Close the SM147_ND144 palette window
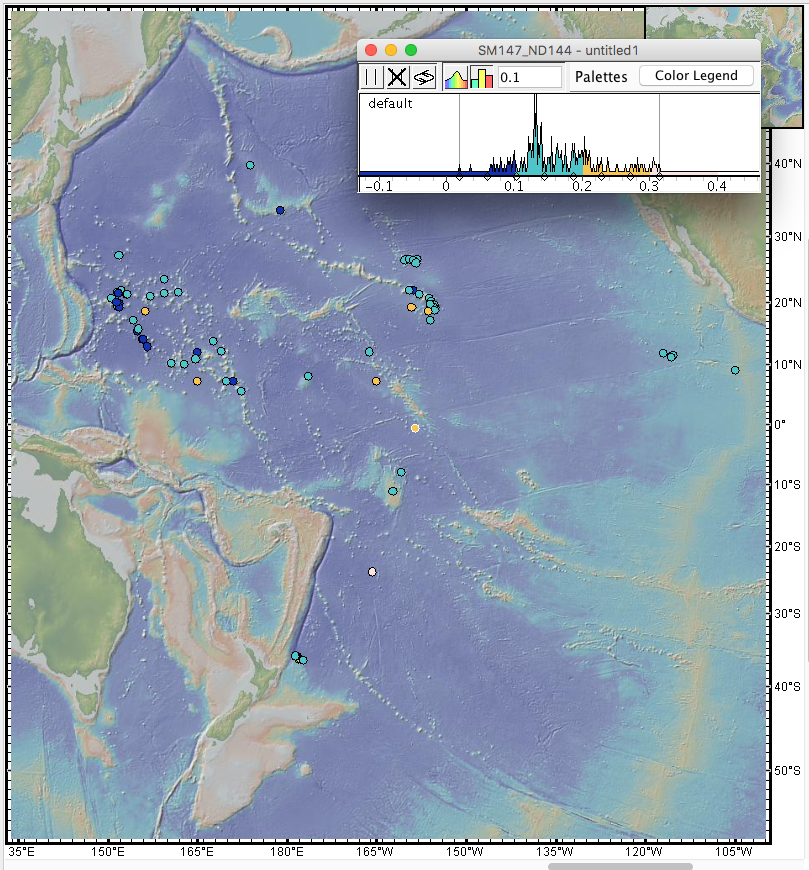This screenshot has height=870, width=809. (371, 50)
